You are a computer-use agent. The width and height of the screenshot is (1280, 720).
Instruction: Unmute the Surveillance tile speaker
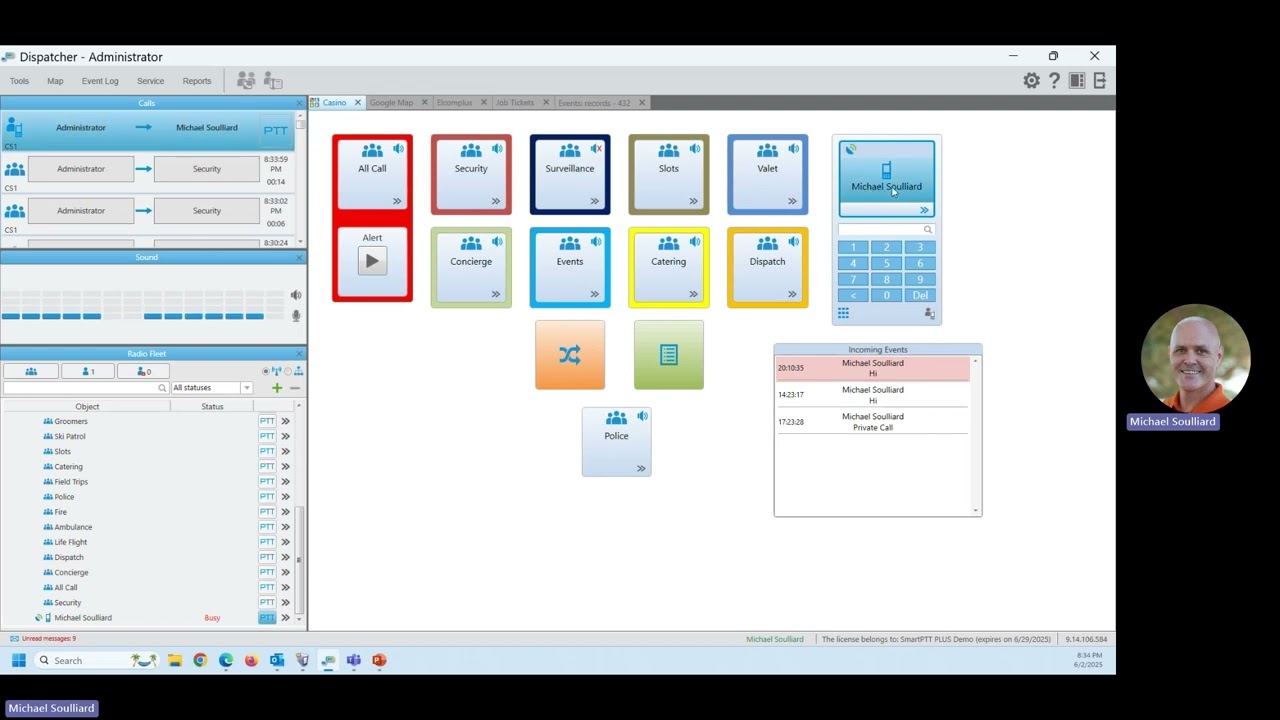tap(596, 149)
